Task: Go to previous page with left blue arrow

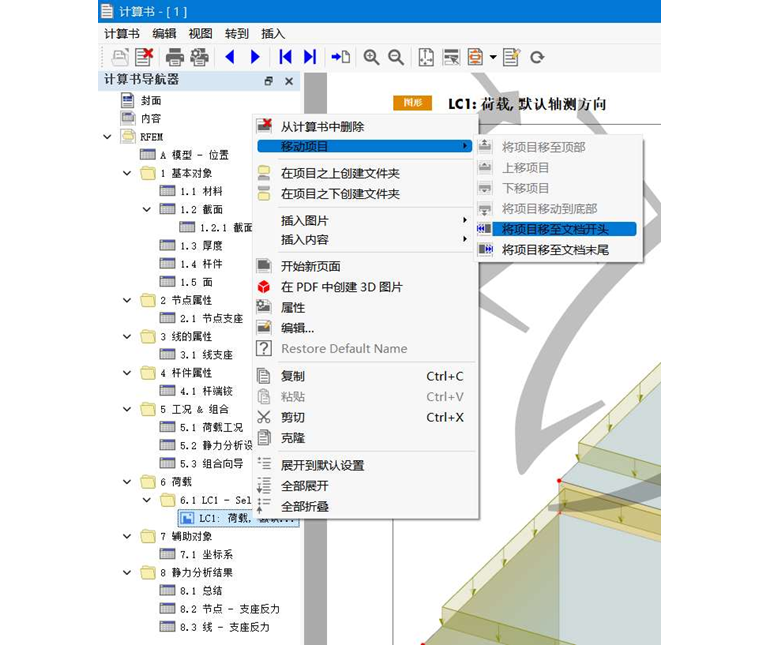Action: [230, 57]
